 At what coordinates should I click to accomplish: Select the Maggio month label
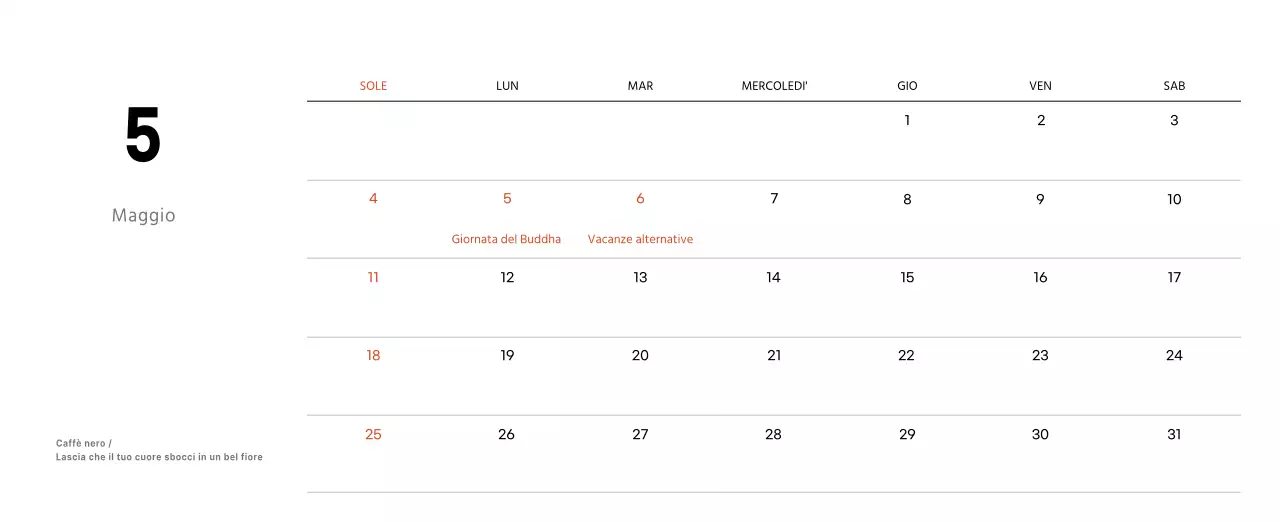(143, 216)
